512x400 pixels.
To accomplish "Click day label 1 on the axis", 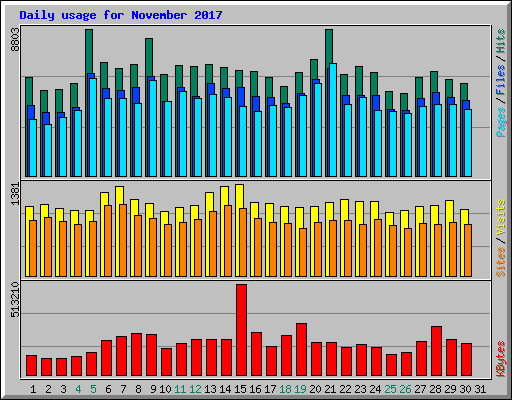I will [33, 389].
